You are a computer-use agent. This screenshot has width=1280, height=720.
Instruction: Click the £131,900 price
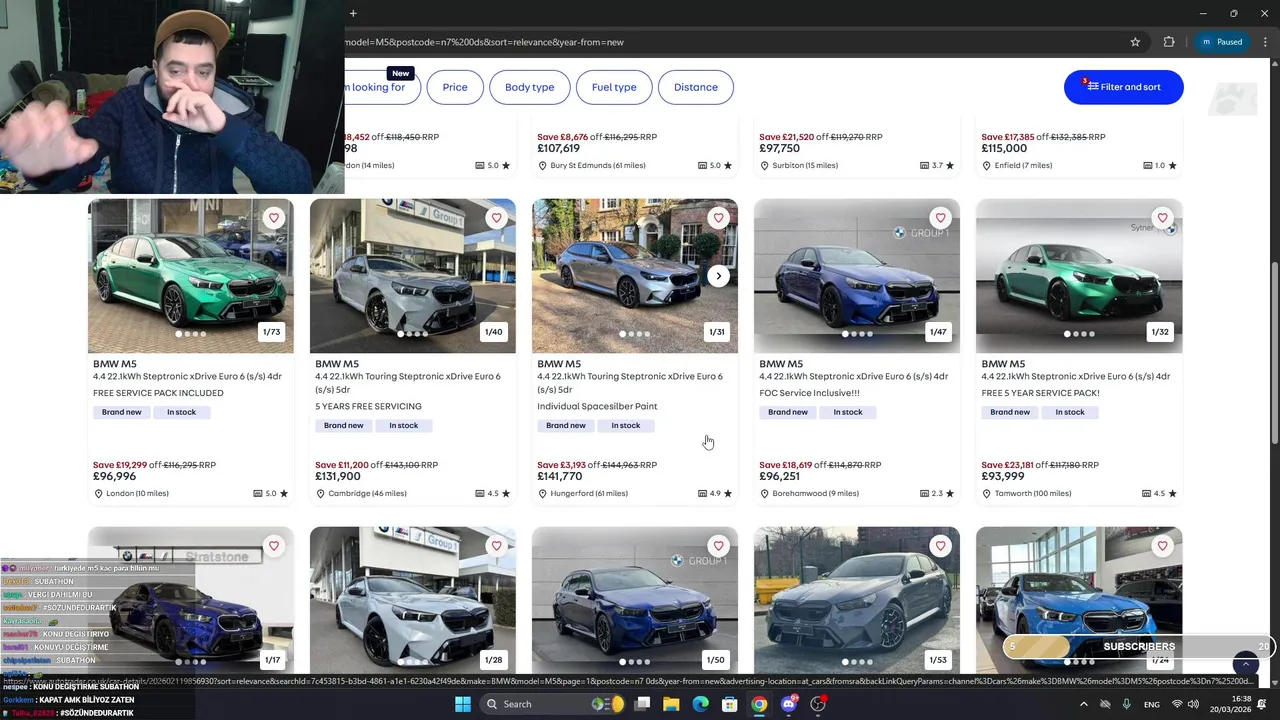click(x=338, y=477)
